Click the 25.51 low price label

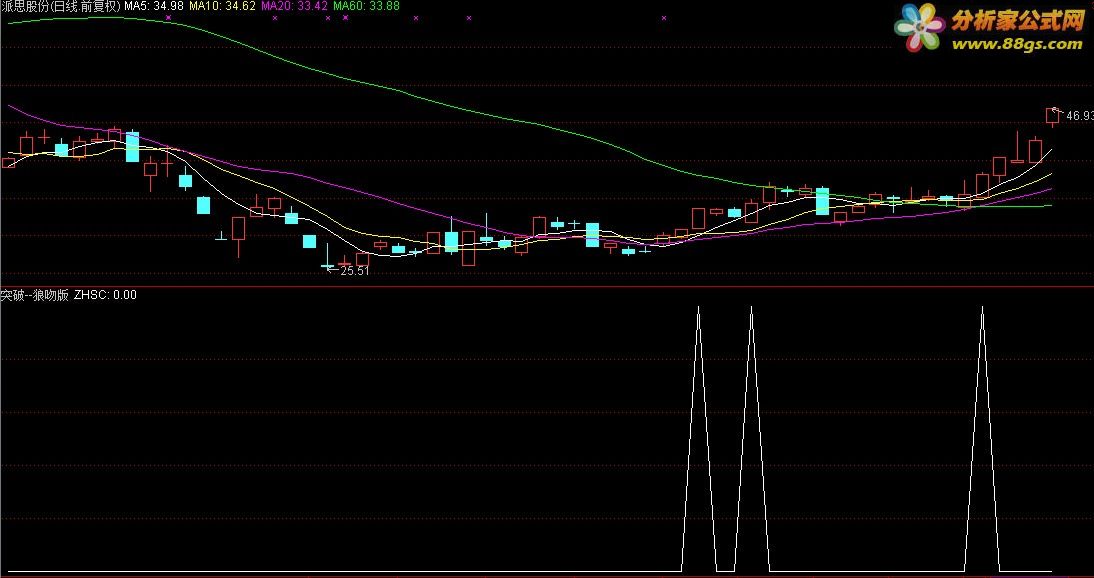tap(354, 271)
